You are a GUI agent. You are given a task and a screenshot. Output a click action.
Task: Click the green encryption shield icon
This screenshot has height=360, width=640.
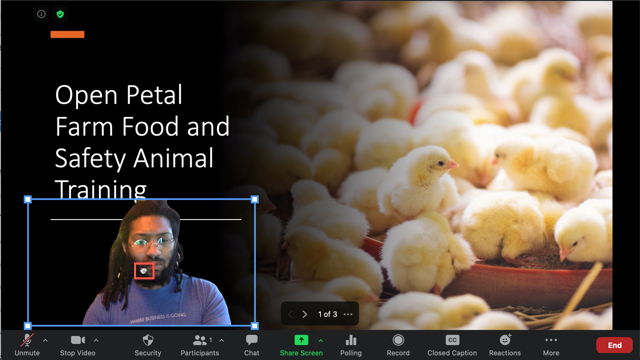[x=60, y=14]
